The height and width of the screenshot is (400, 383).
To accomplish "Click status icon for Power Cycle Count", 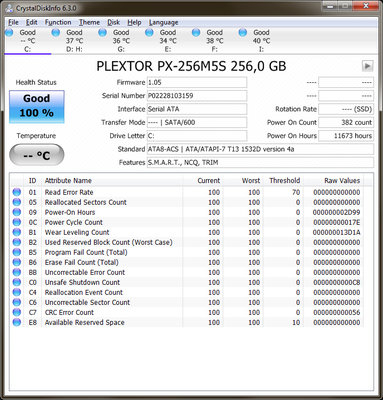I will tap(17, 222).
